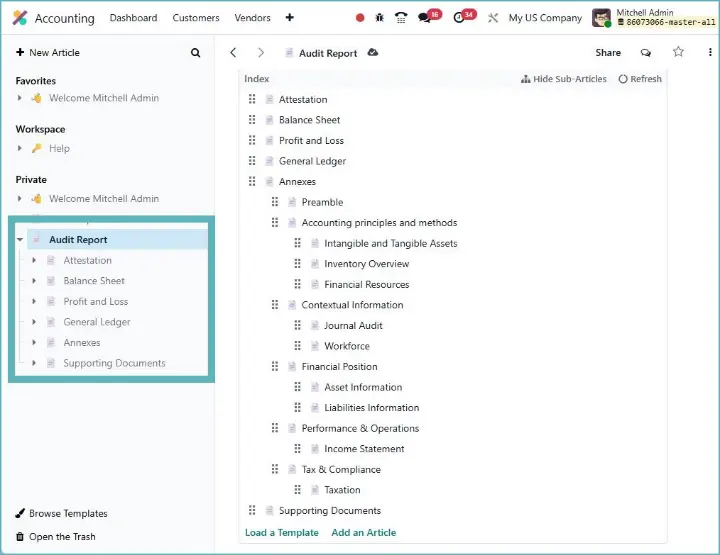Screen dimensions: 720x555
Task: Click the cloud saved icon
Action: (373, 52)
